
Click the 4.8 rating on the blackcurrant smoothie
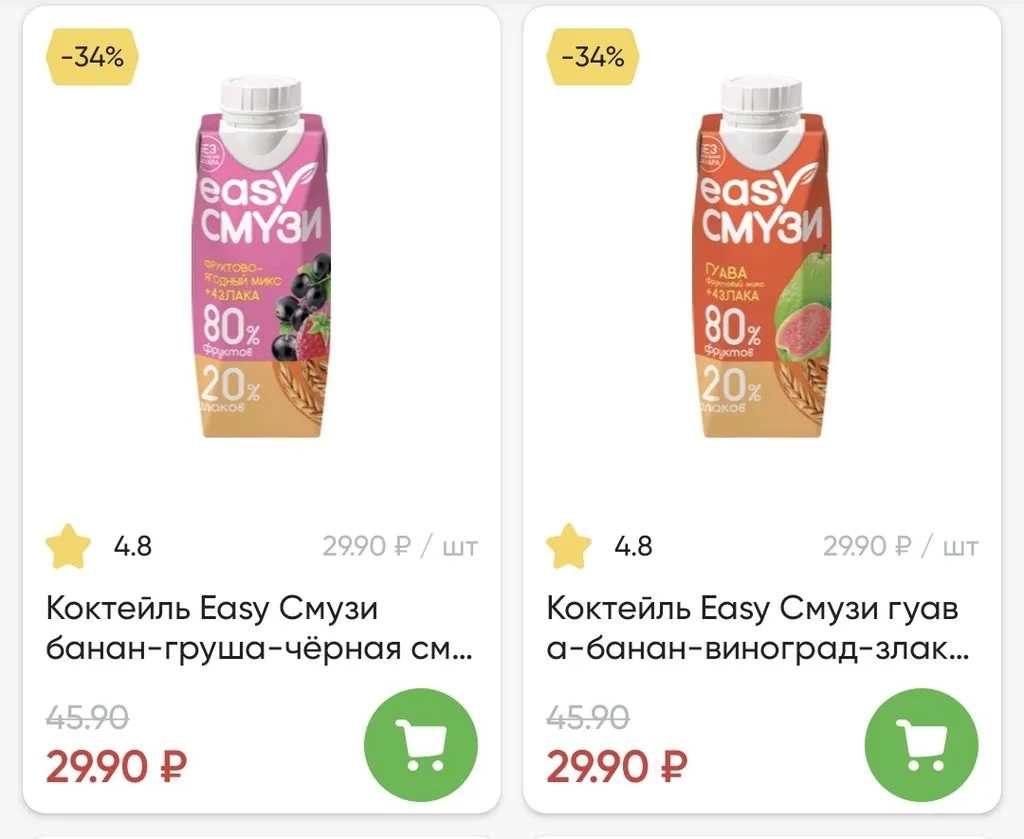click(x=133, y=546)
